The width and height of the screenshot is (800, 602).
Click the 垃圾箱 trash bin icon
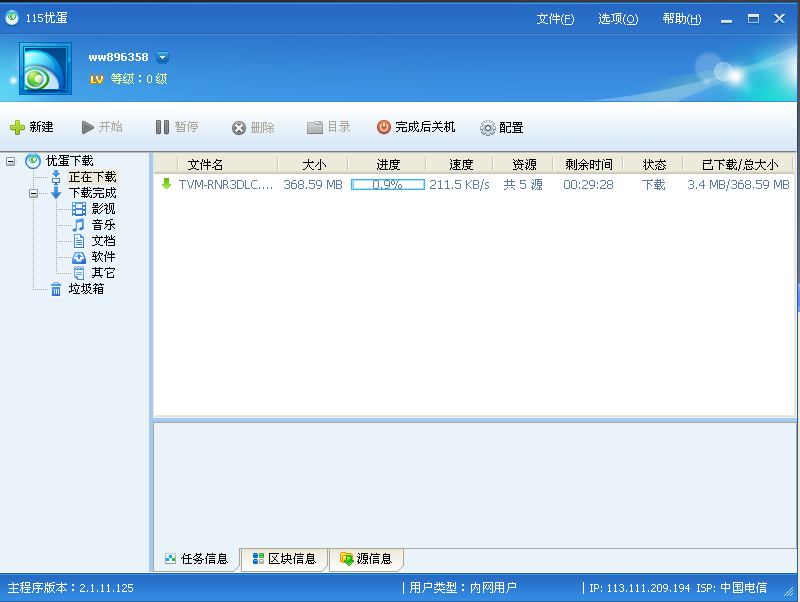56,289
